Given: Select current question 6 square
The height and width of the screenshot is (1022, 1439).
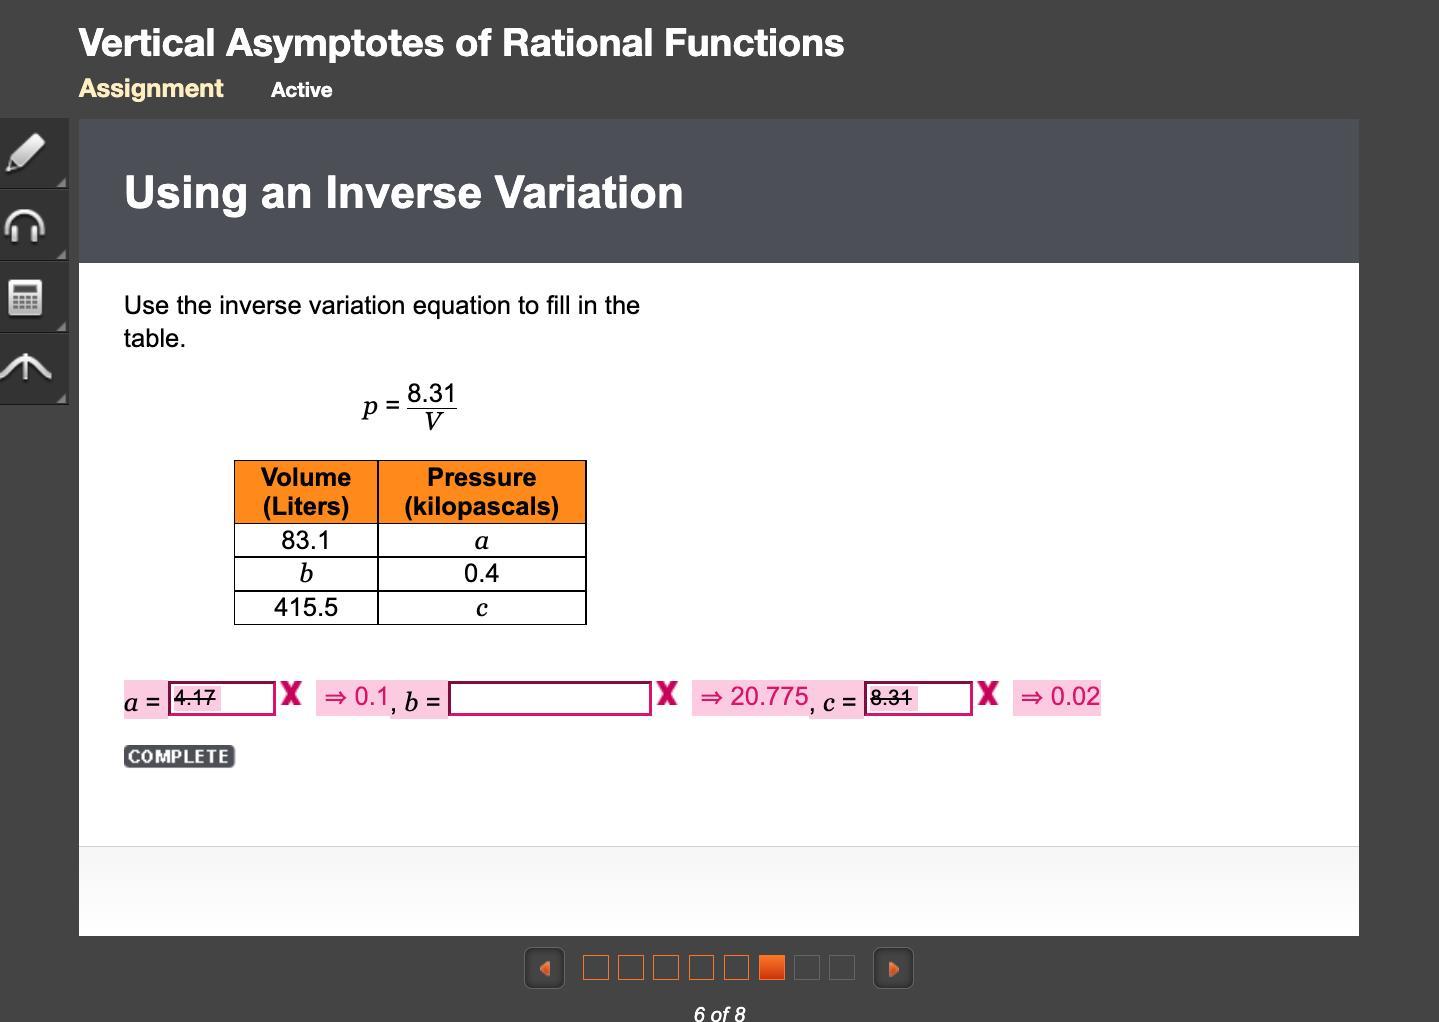Looking at the screenshot, I should (771, 967).
